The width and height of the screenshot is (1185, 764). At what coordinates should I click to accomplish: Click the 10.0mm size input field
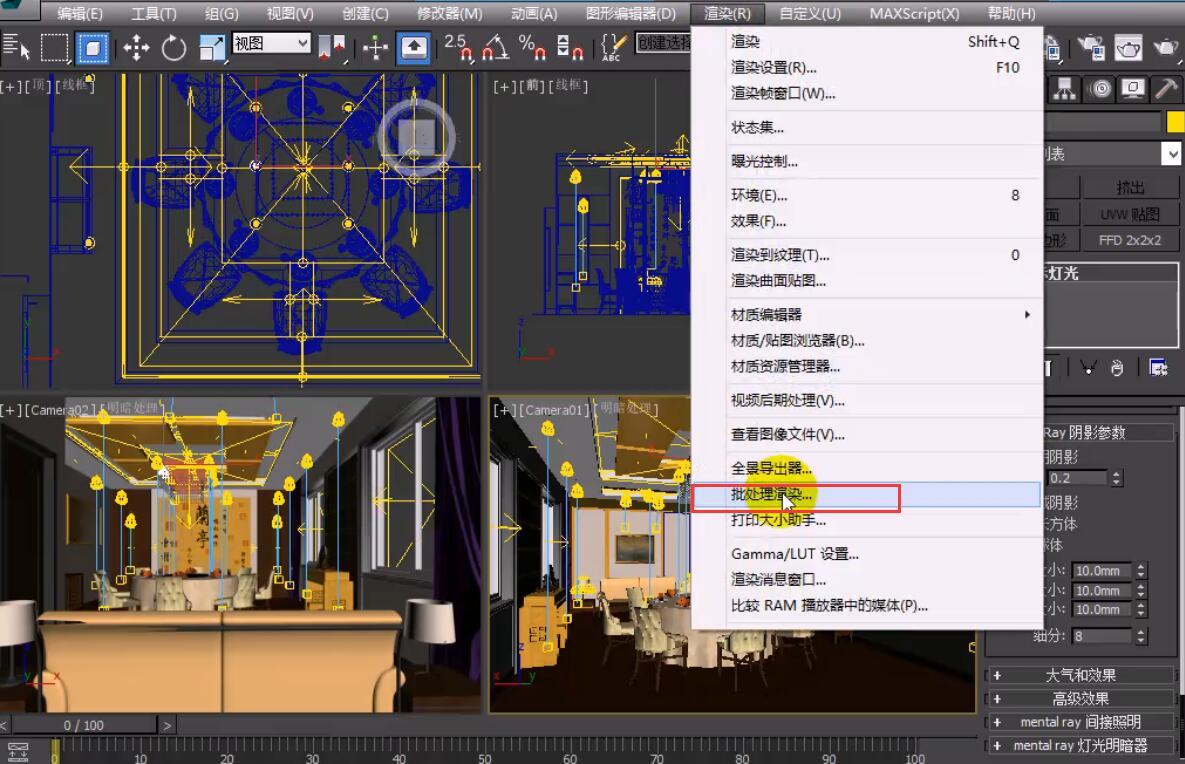[x=1101, y=571]
